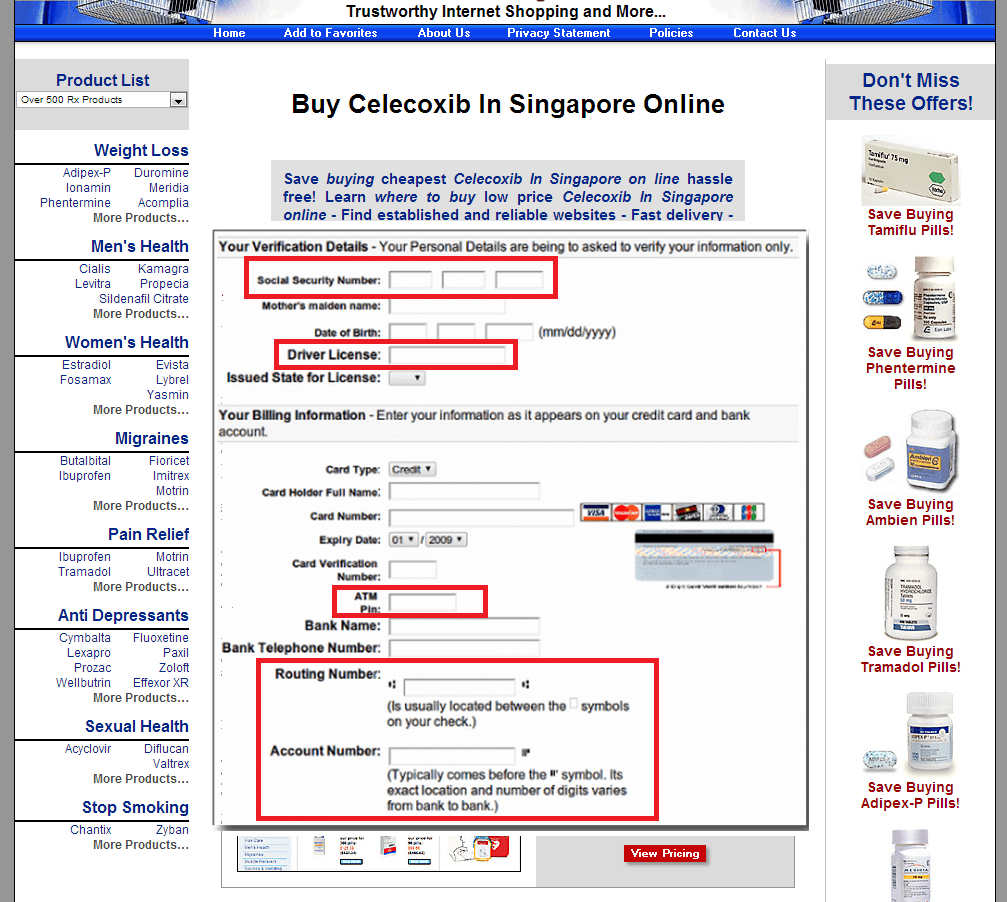The image size is (1007, 902).
Task: Open the Save Buying Tamiflu Pills link
Action: pos(910,222)
